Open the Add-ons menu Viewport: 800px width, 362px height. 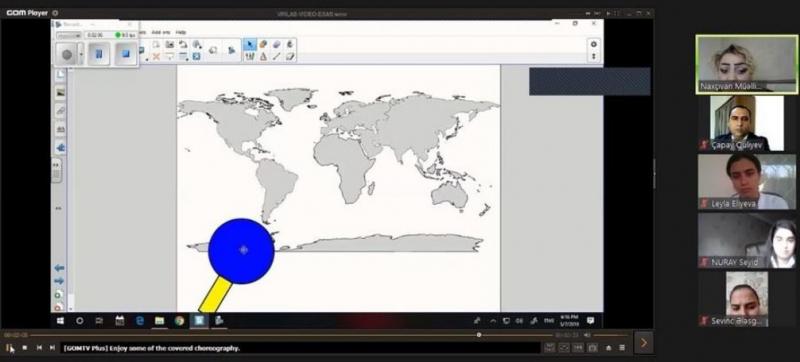[x=161, y=32]
